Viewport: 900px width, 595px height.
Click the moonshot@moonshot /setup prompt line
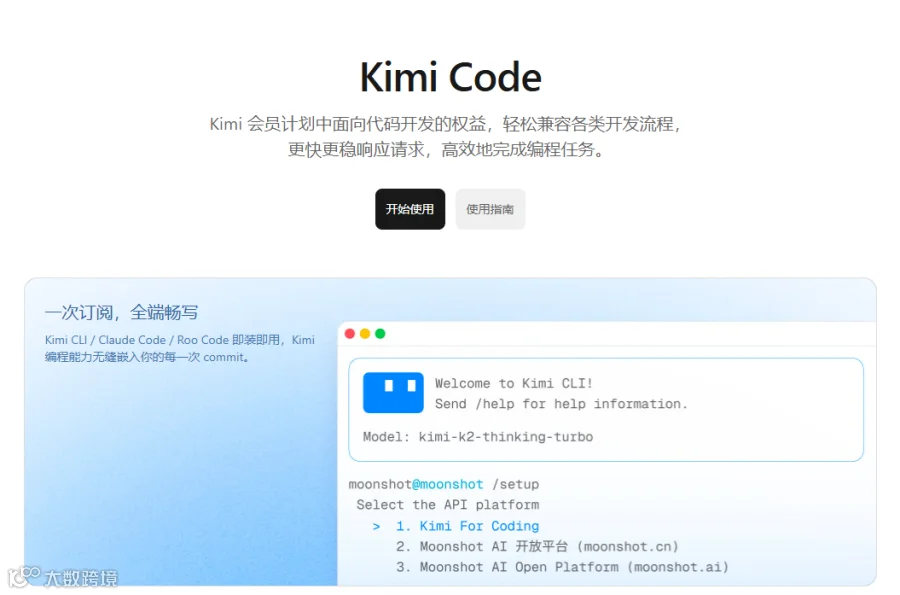(x=444, y=484)
